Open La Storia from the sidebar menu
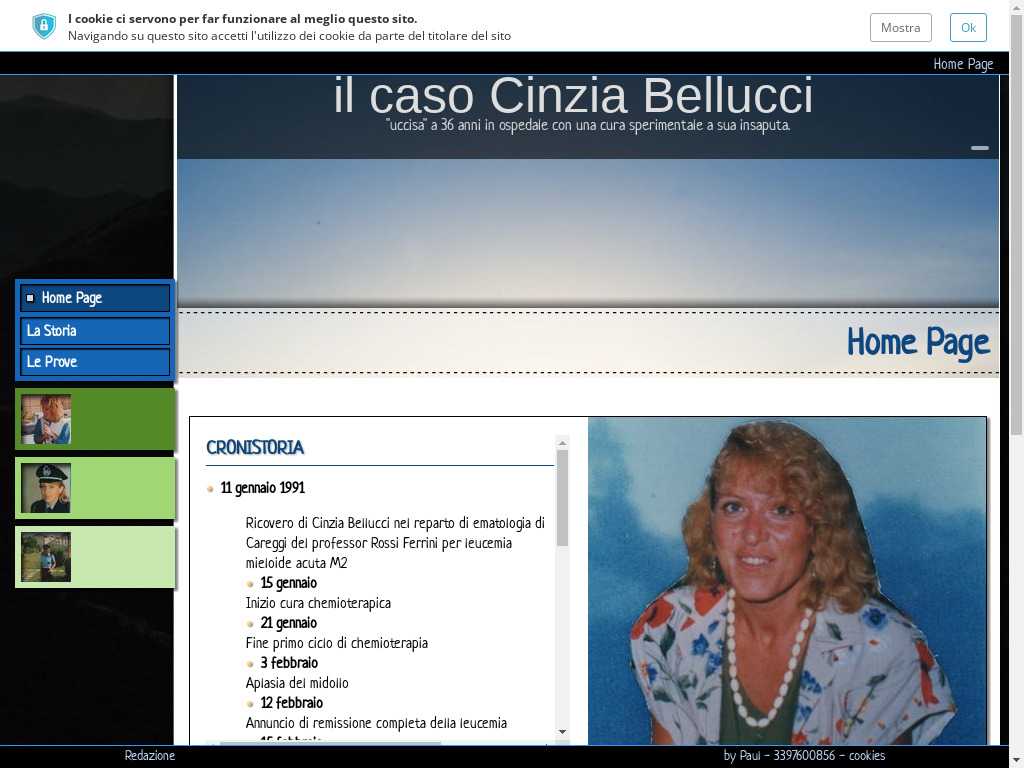Image resolution: width=1024 pixels, height=768 pixels. click(95, 331)
